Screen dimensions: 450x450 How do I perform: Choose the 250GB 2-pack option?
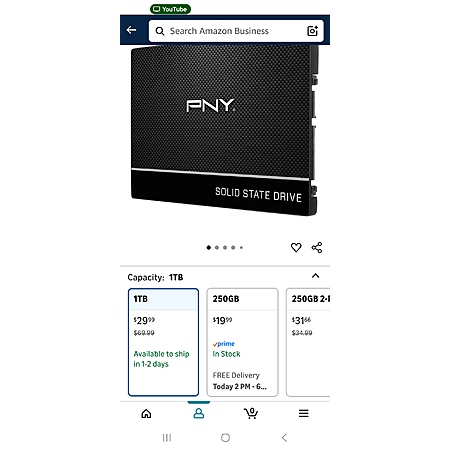pos(308,342)
